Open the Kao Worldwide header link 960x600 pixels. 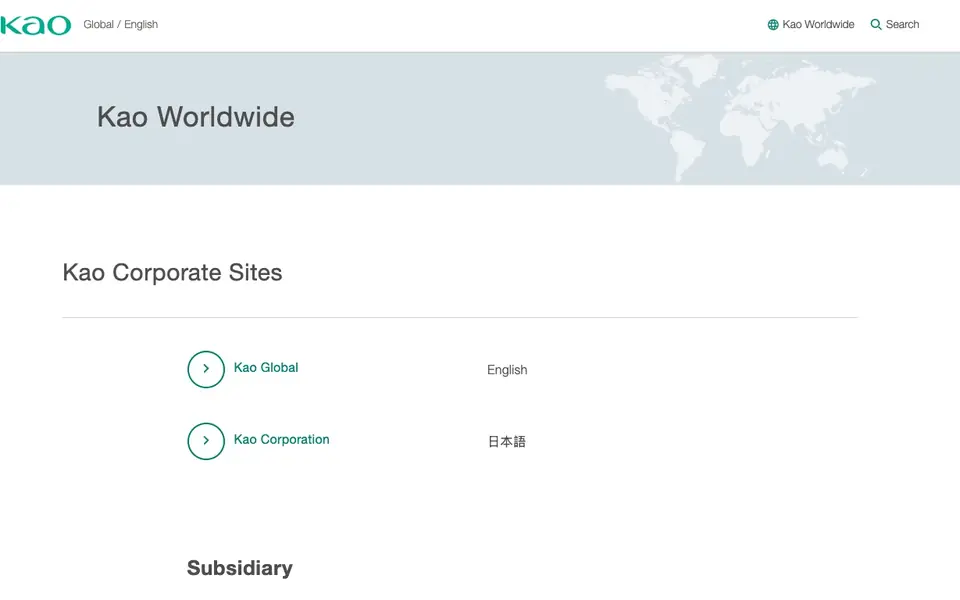click(811, 24)
